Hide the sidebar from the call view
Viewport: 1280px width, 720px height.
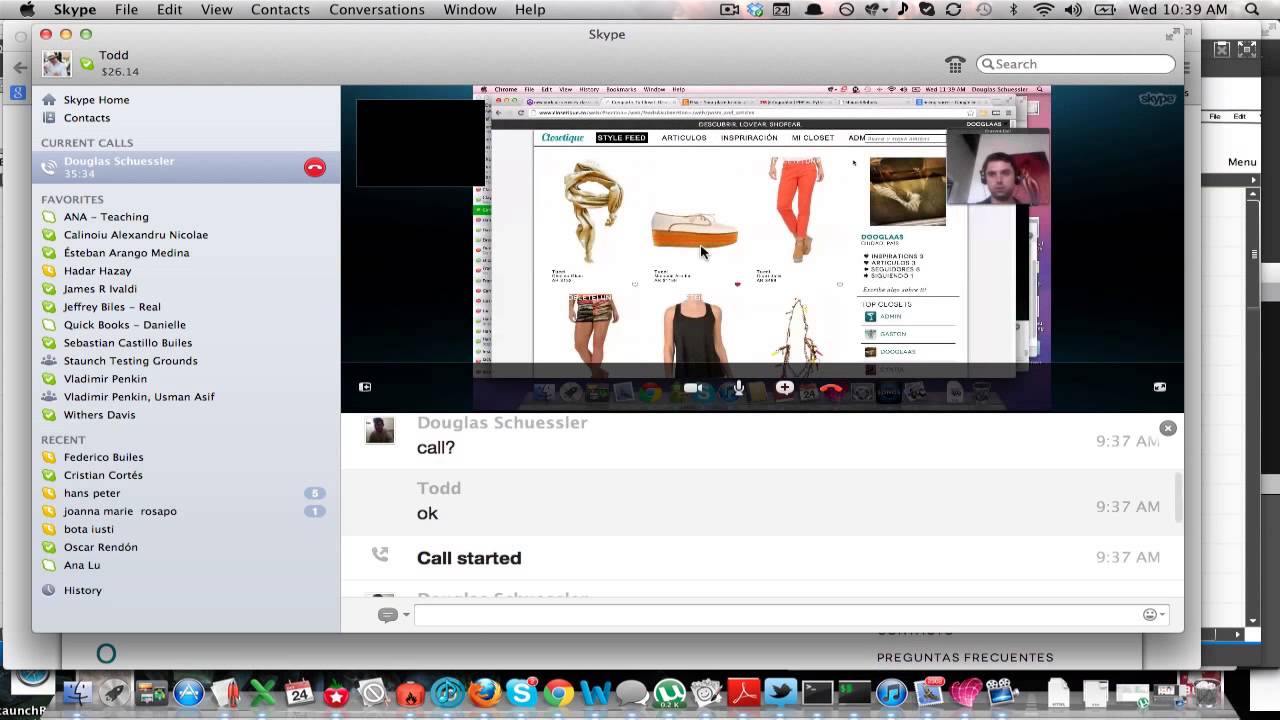point(365,387)
